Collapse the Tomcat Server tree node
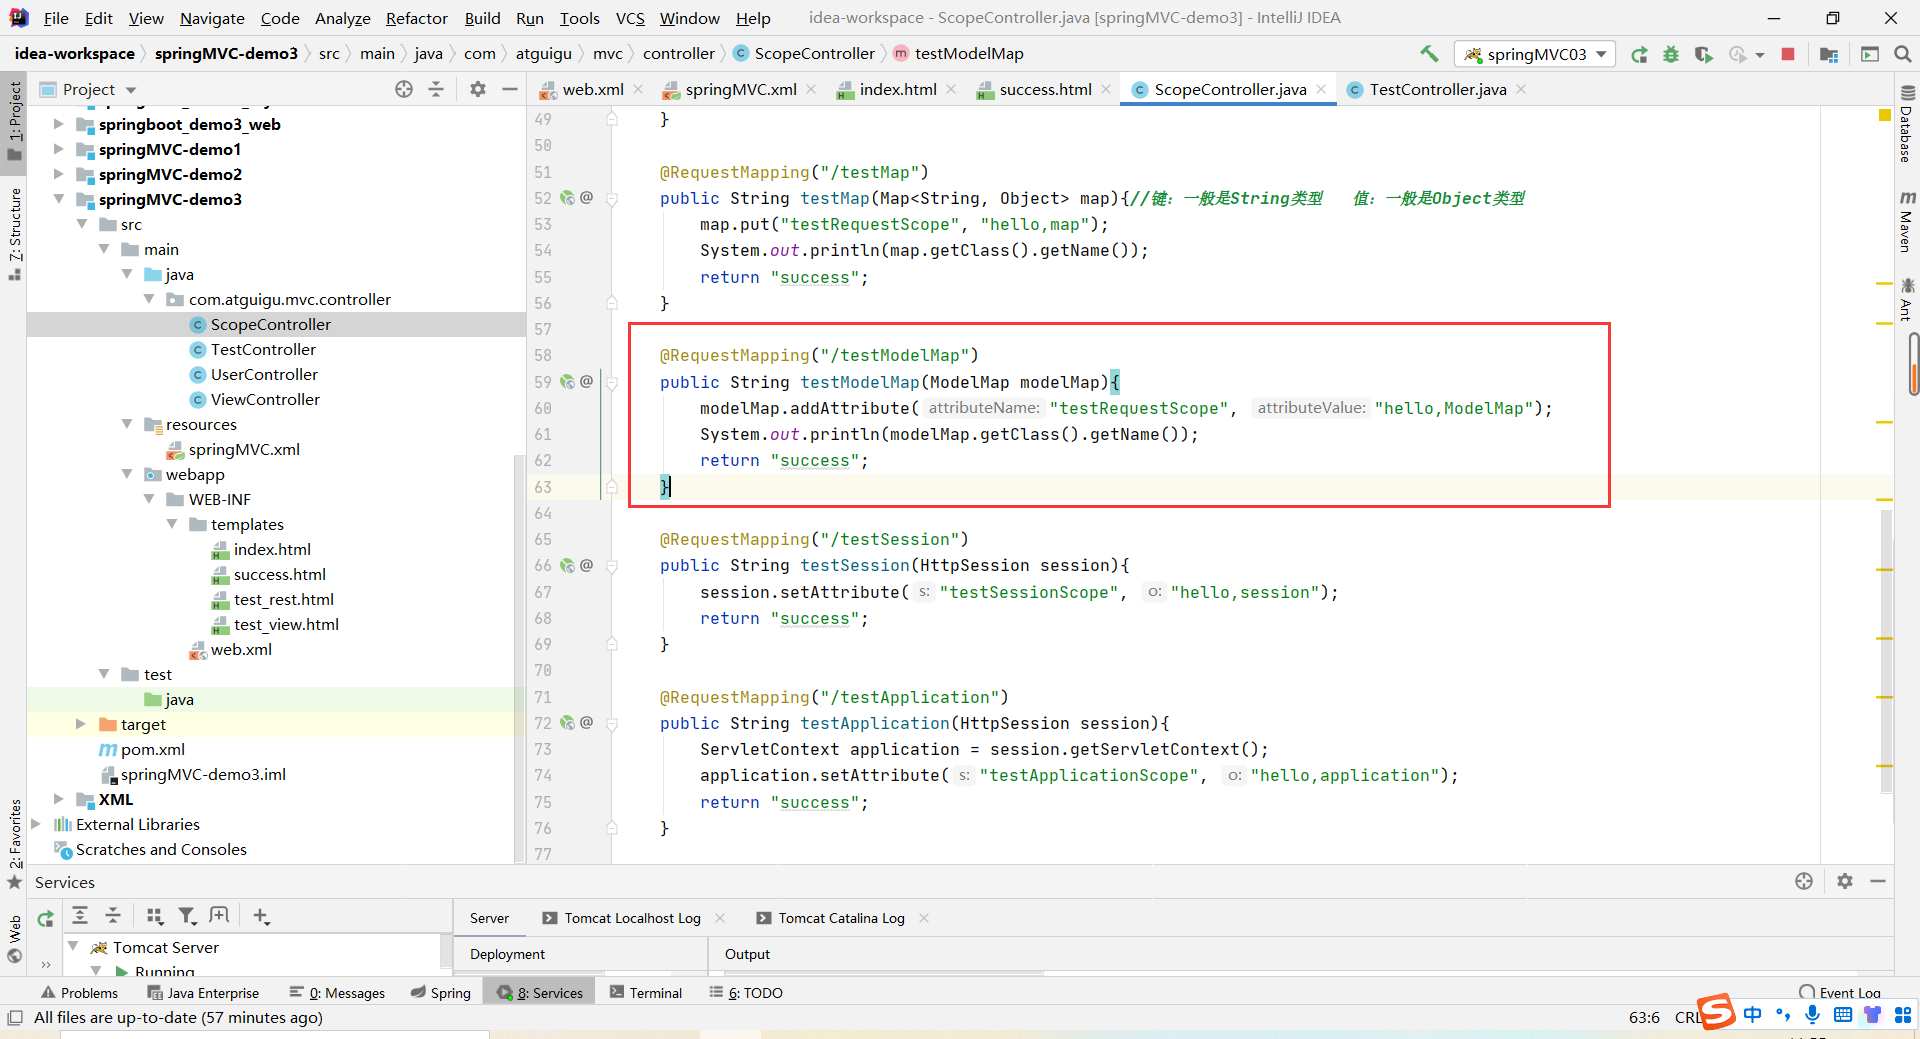Image resolution: width=1920 pixels, height=1039 pixels. [73, 946]
